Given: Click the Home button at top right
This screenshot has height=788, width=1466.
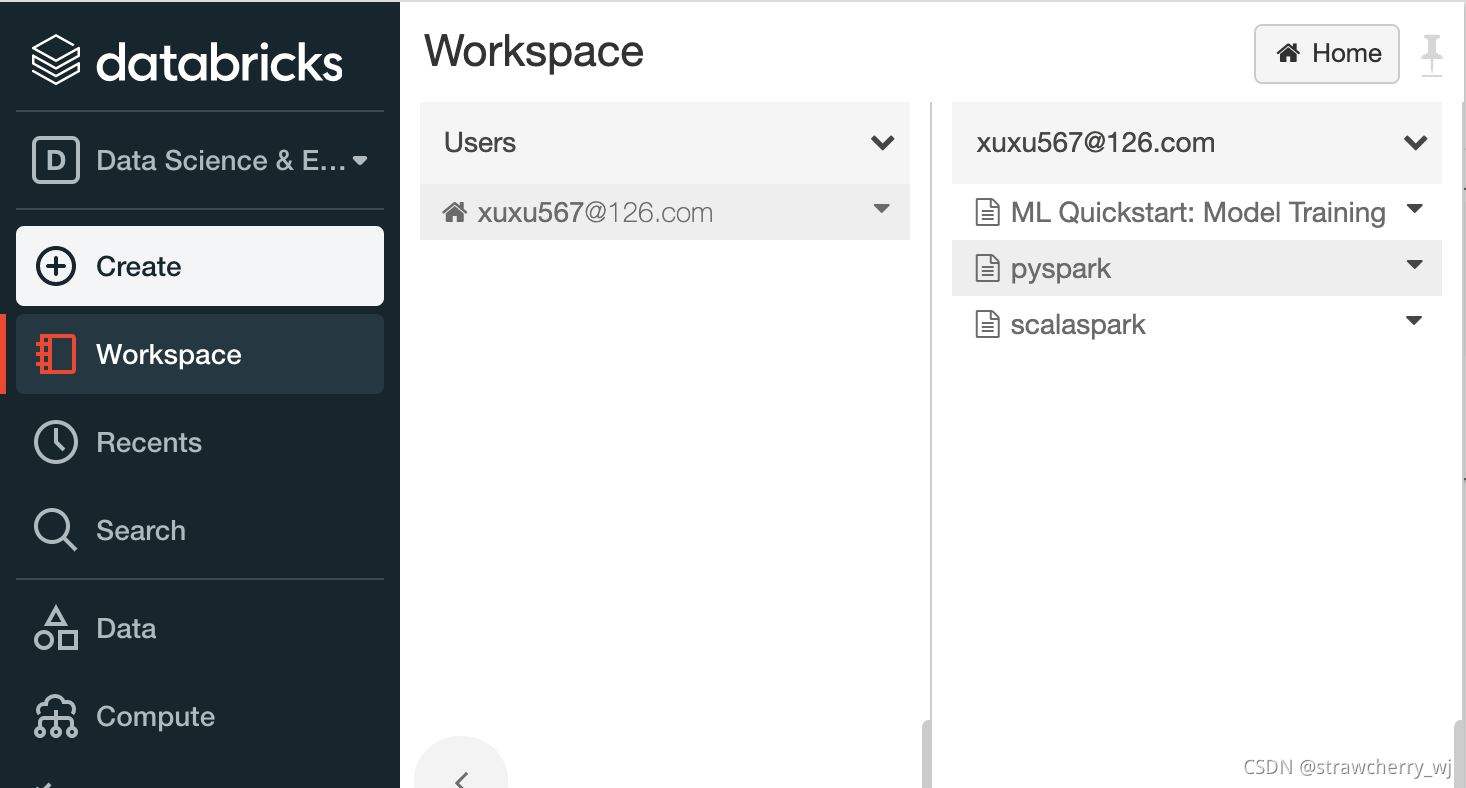Looking at the screenshot, I should (1326, 54).
